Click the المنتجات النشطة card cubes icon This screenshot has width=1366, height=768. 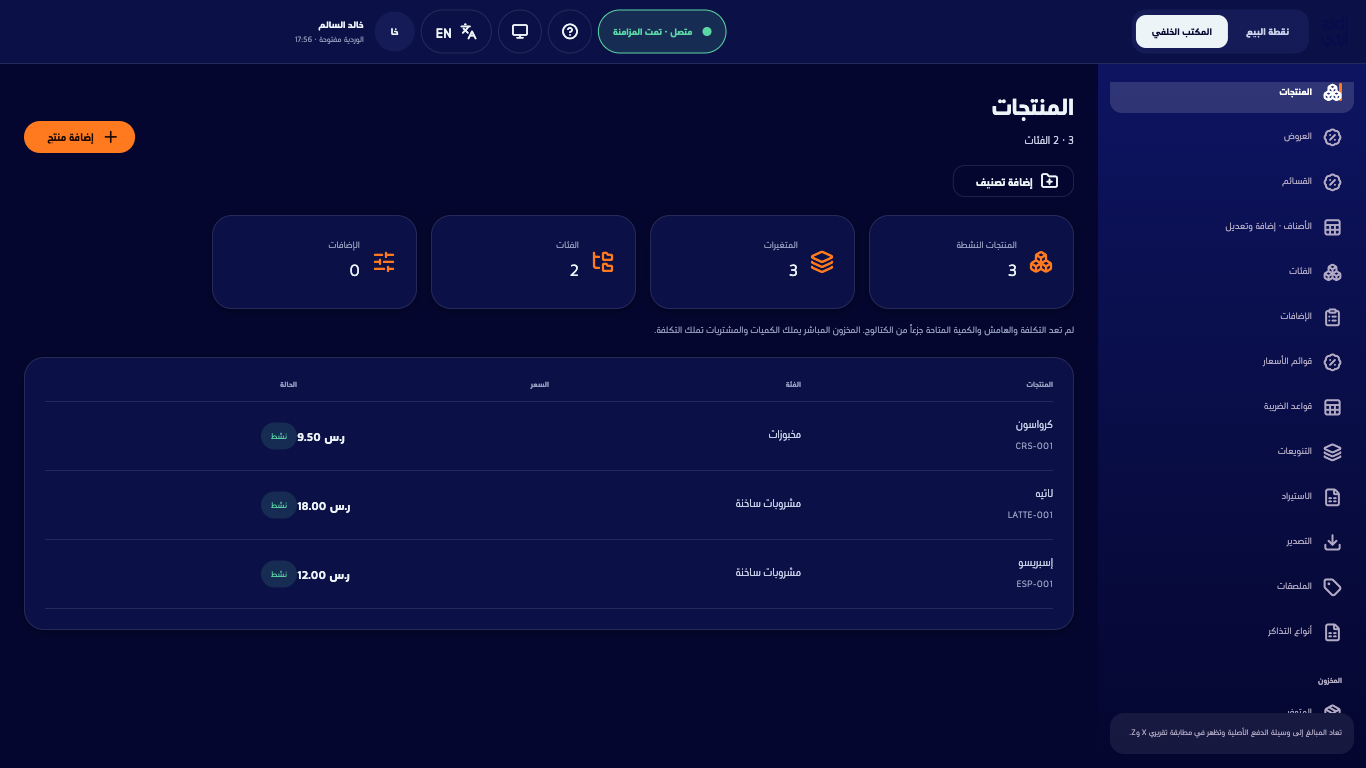click(1041, 262)
